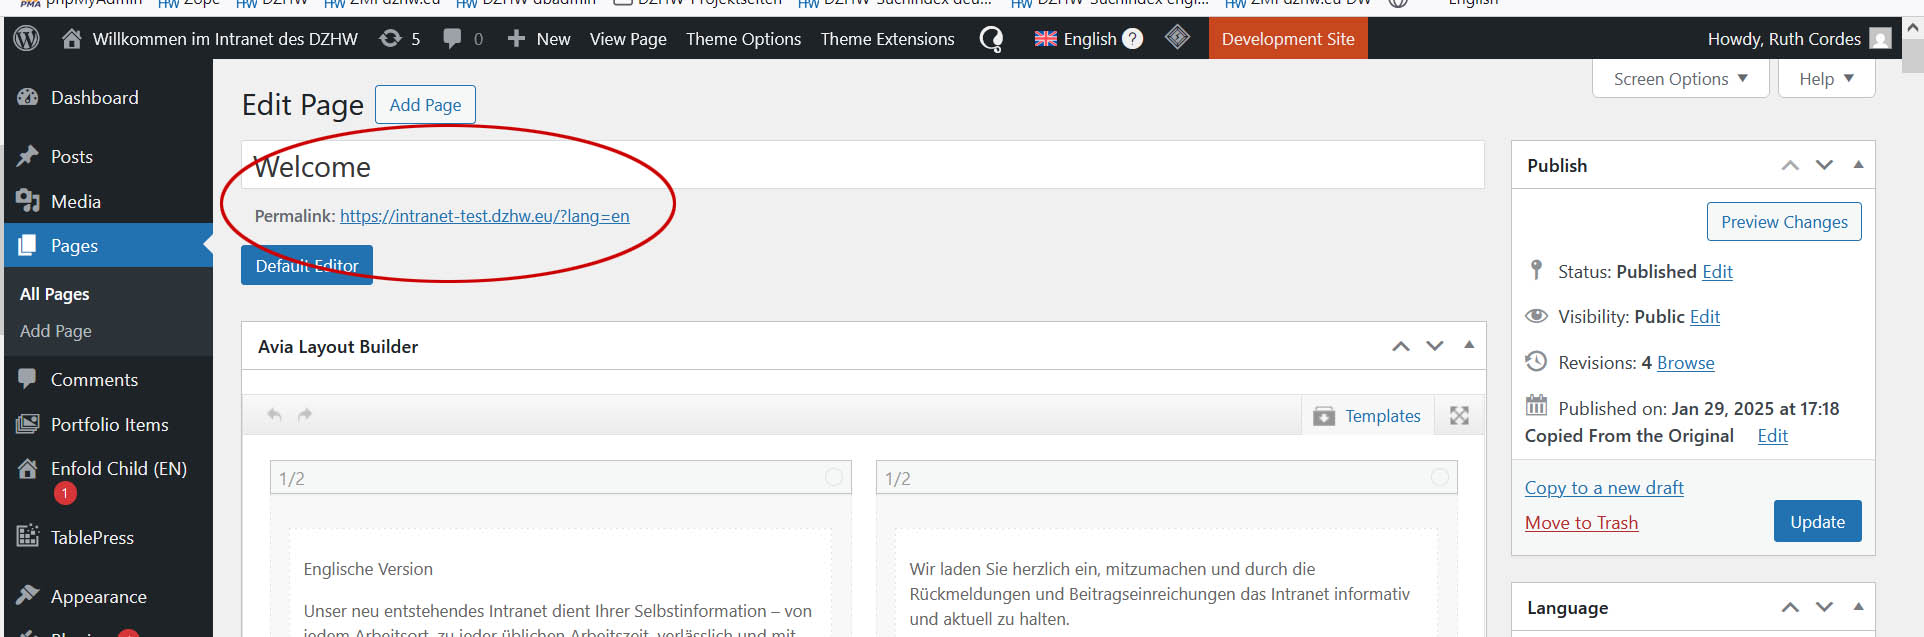The height and width of the screenshot is (637, 1924).
Task: Collapse the Language panel
Action: pyautogui.click(x=1858, y=607)
